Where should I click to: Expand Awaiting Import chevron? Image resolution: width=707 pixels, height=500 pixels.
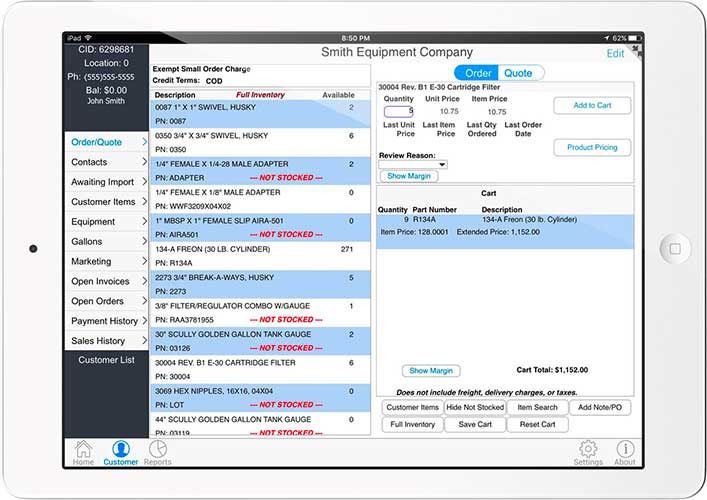click(x=144, y=181)
